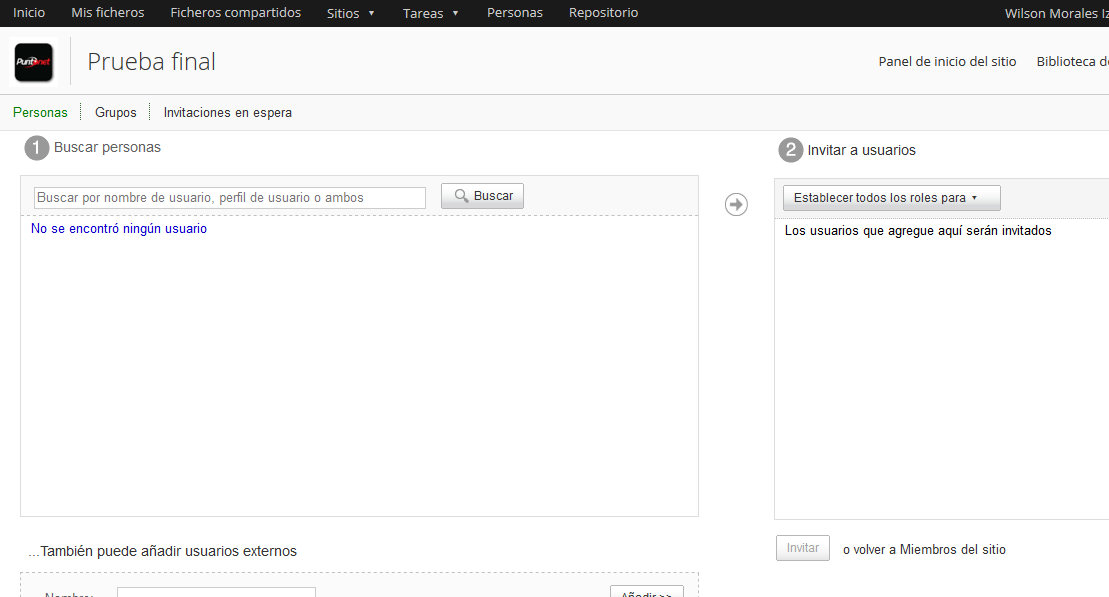Select the green Personas sub-tab
Screen dimensions: 1109x597
(x=40, y=112)
